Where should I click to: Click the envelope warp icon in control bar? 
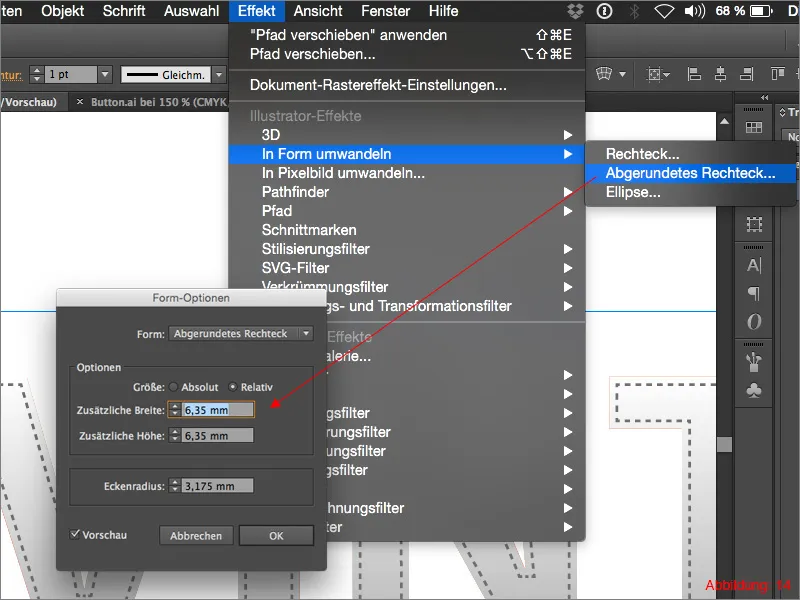[x=604, y=74]
